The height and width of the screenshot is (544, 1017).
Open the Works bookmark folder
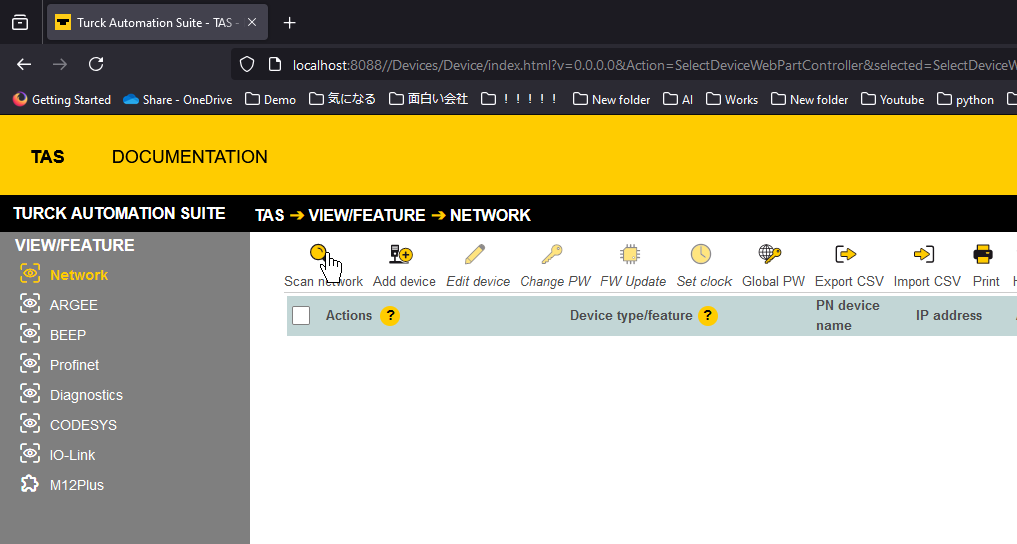[x=732, y=99]
